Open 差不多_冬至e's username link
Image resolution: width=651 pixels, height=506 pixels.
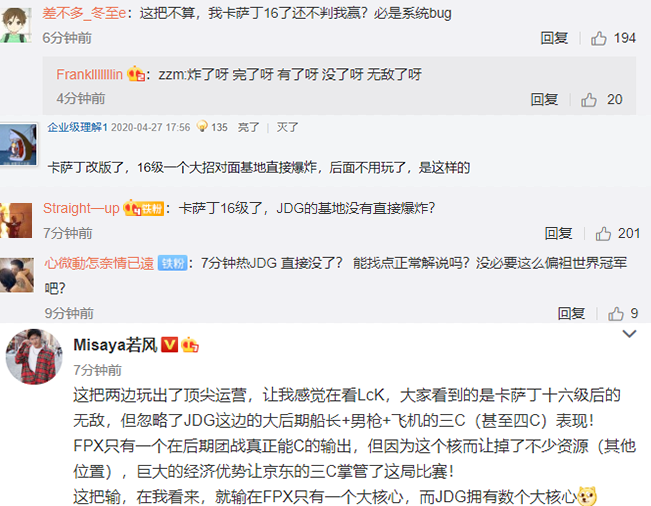(x=84, y=14)
